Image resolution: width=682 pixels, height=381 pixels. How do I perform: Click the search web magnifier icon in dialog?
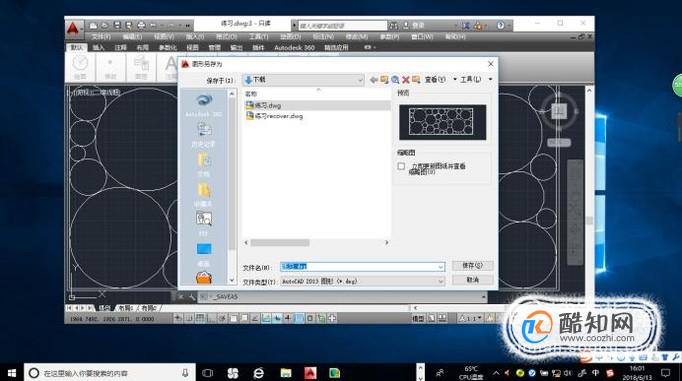click(x=395, y=80)
